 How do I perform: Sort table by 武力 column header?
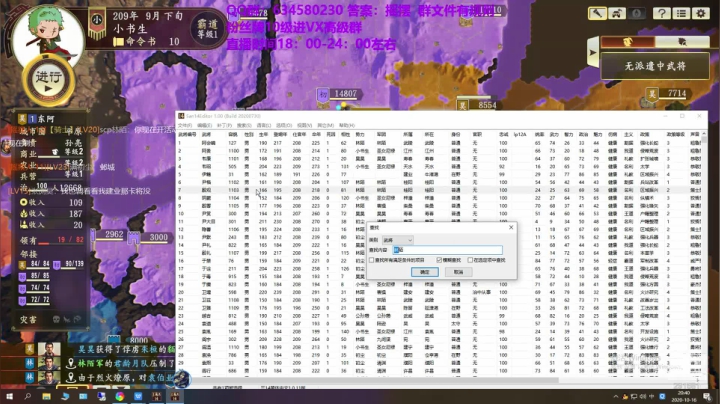pyautogui.click(x=554, y=135)
